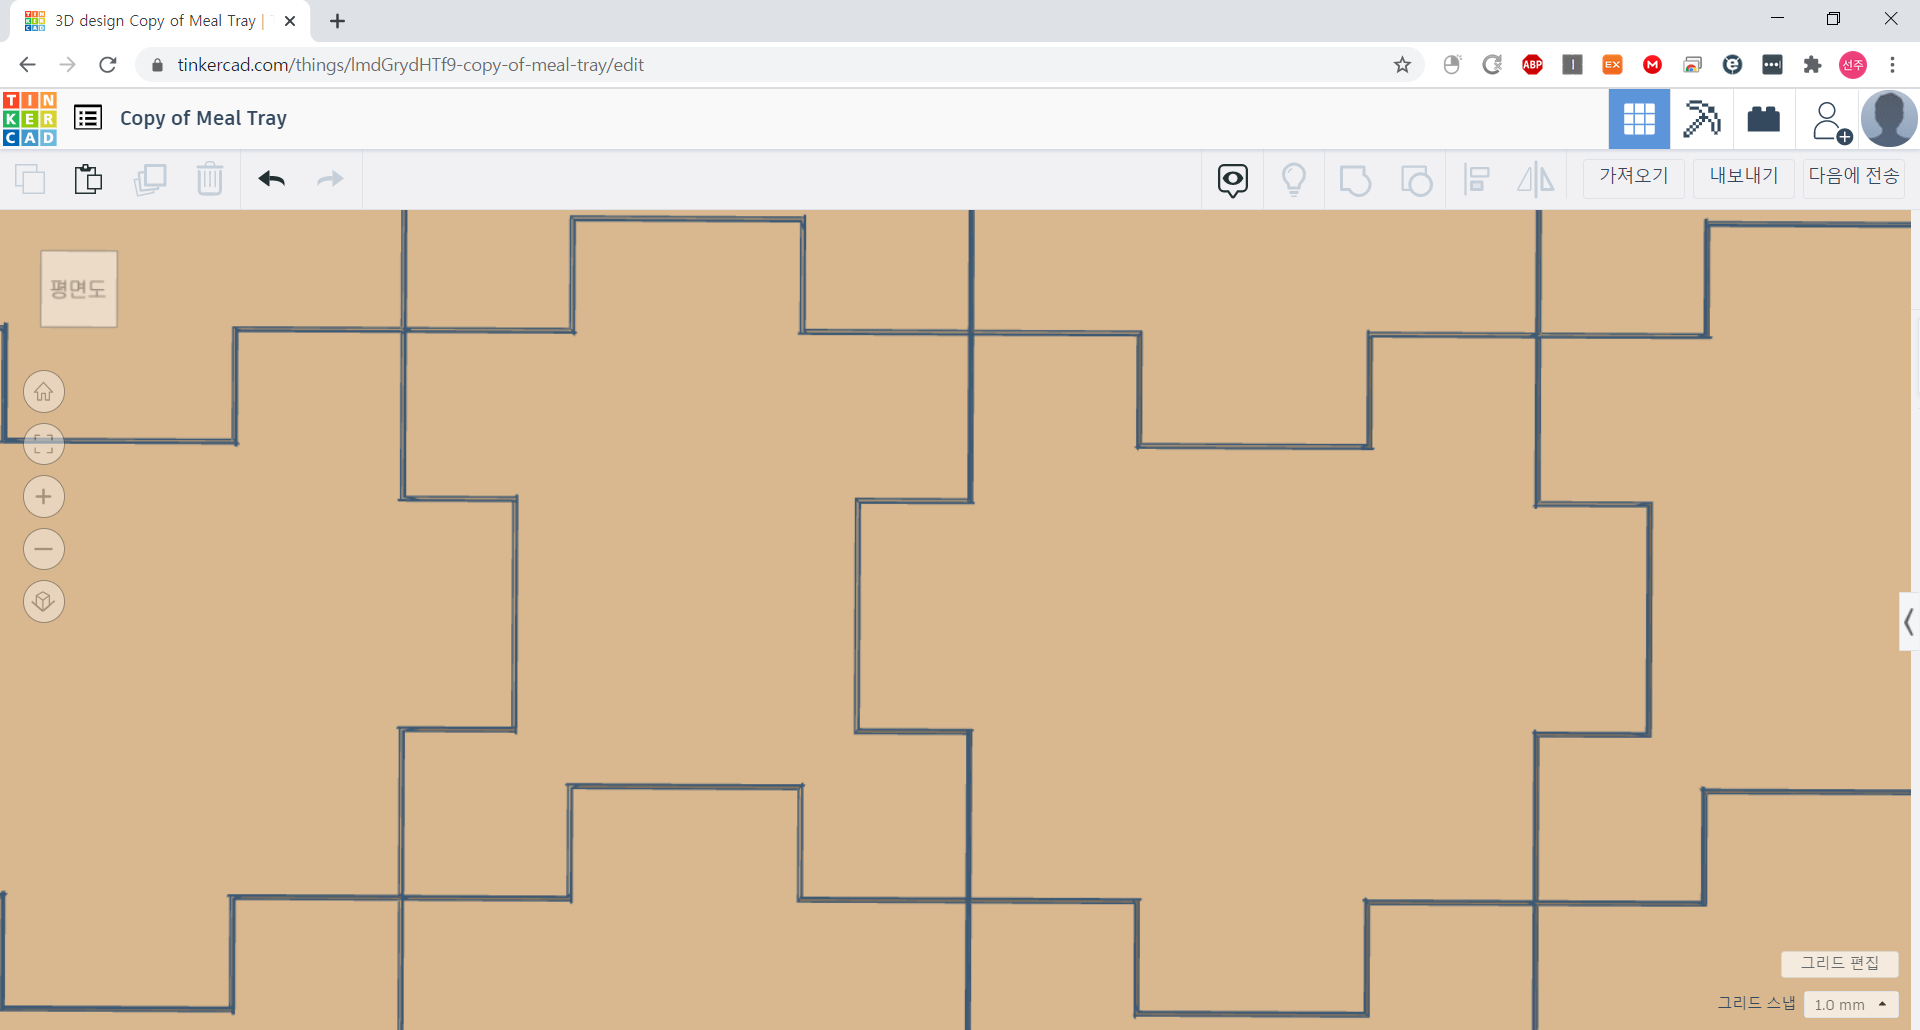Open a new browser tab
Screen dimensions: 1920x1030
click(338, 21)
